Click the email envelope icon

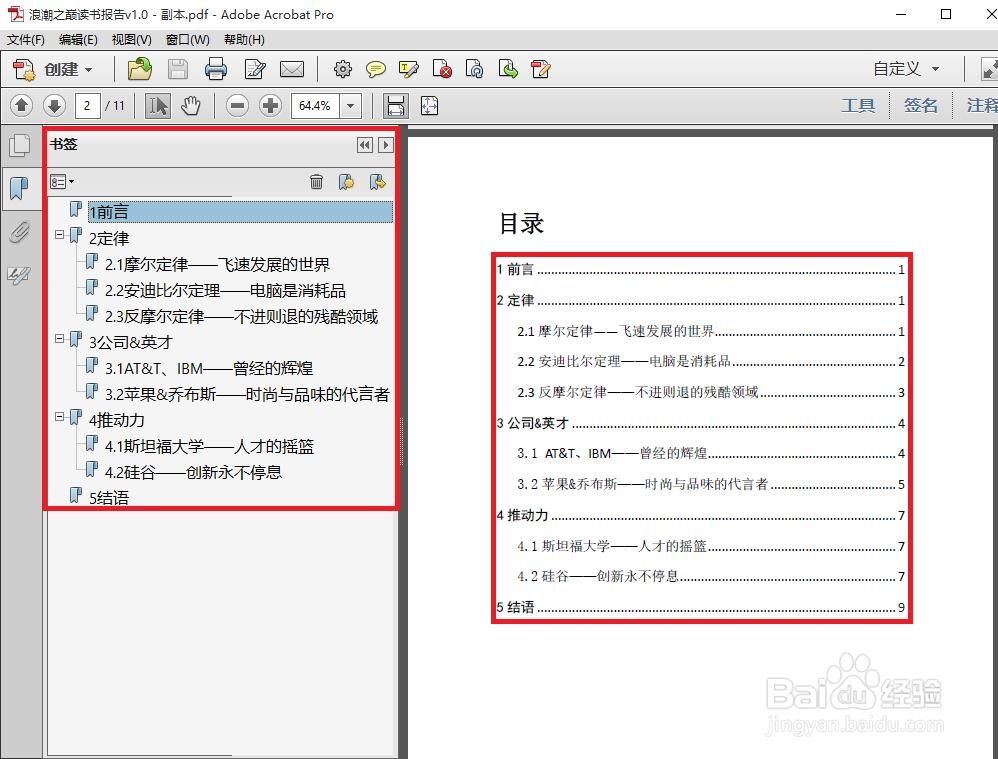pyautogui.click(x=292, y=69)
